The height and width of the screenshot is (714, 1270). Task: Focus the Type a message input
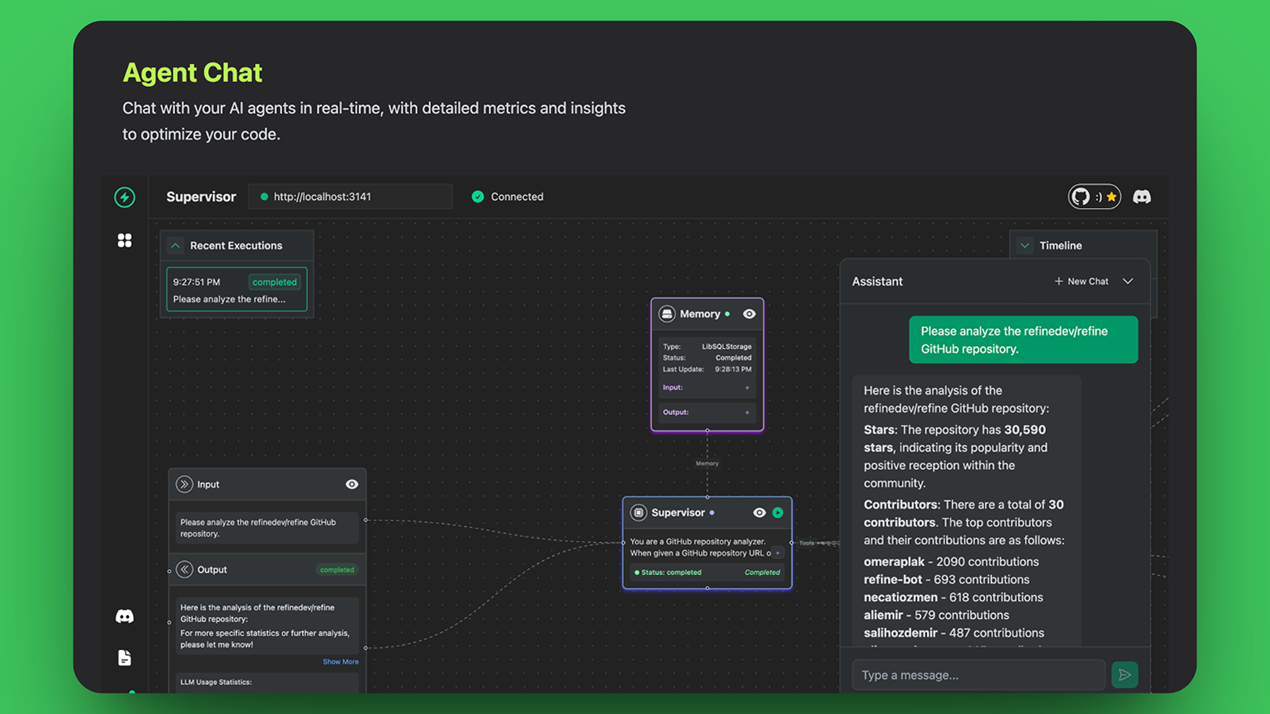[978, 675]
